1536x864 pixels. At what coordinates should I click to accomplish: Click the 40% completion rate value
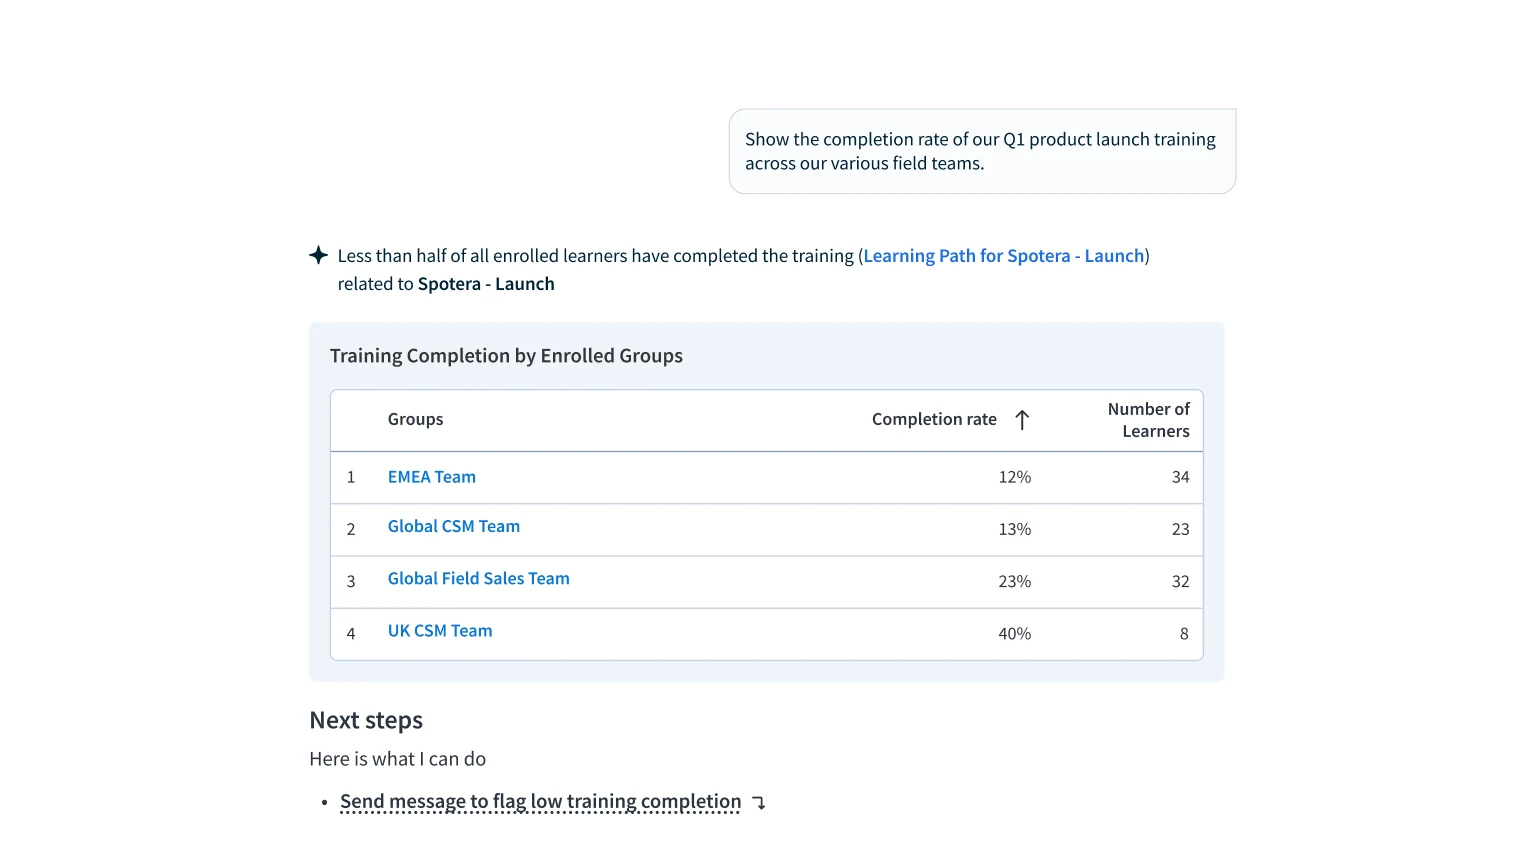pos(1014,634)
